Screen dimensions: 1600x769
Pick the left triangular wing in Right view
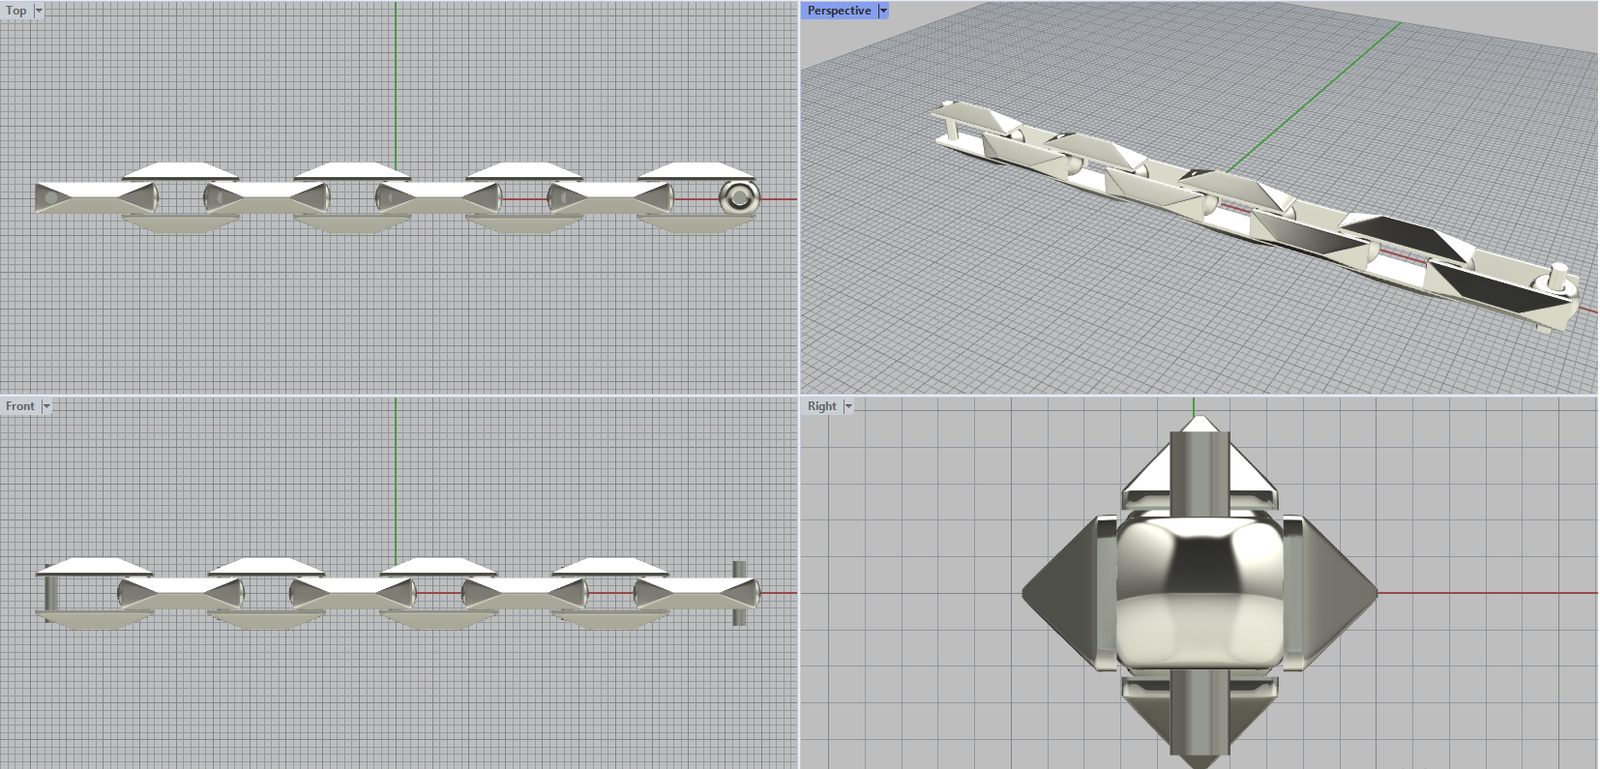(x=1062, y=592)
